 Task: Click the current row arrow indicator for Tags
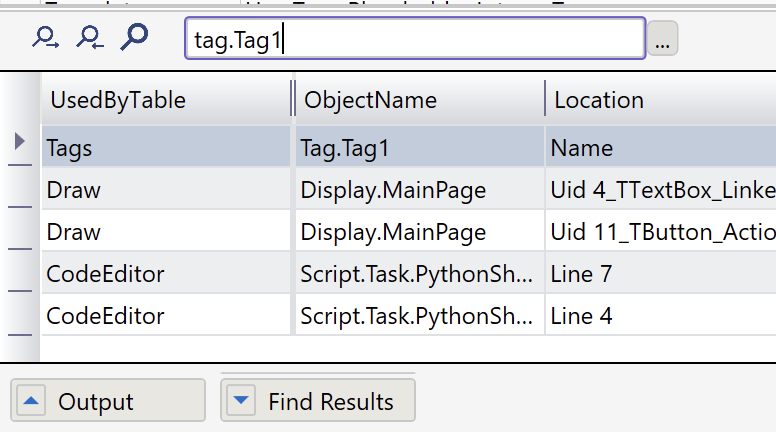pos(20,144)
